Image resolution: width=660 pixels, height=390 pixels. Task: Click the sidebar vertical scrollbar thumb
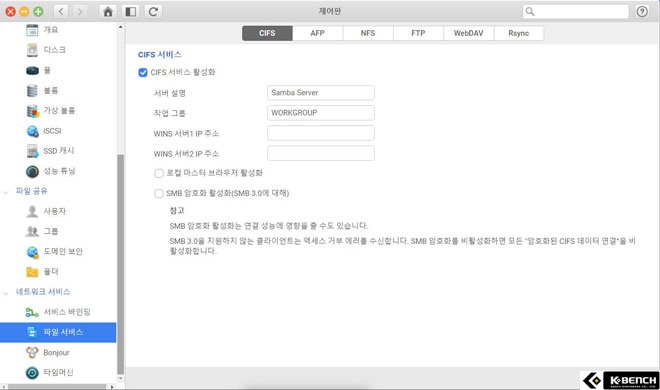click(x=120, y=264)
